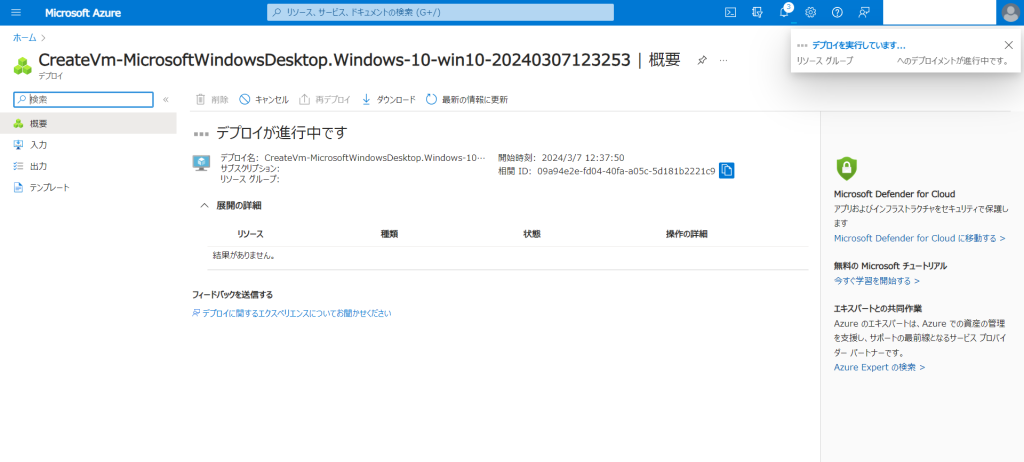Viewport: 1024px width, 462px height.
Task: Click Microsoft Azure brand in header
Action: 83,12
